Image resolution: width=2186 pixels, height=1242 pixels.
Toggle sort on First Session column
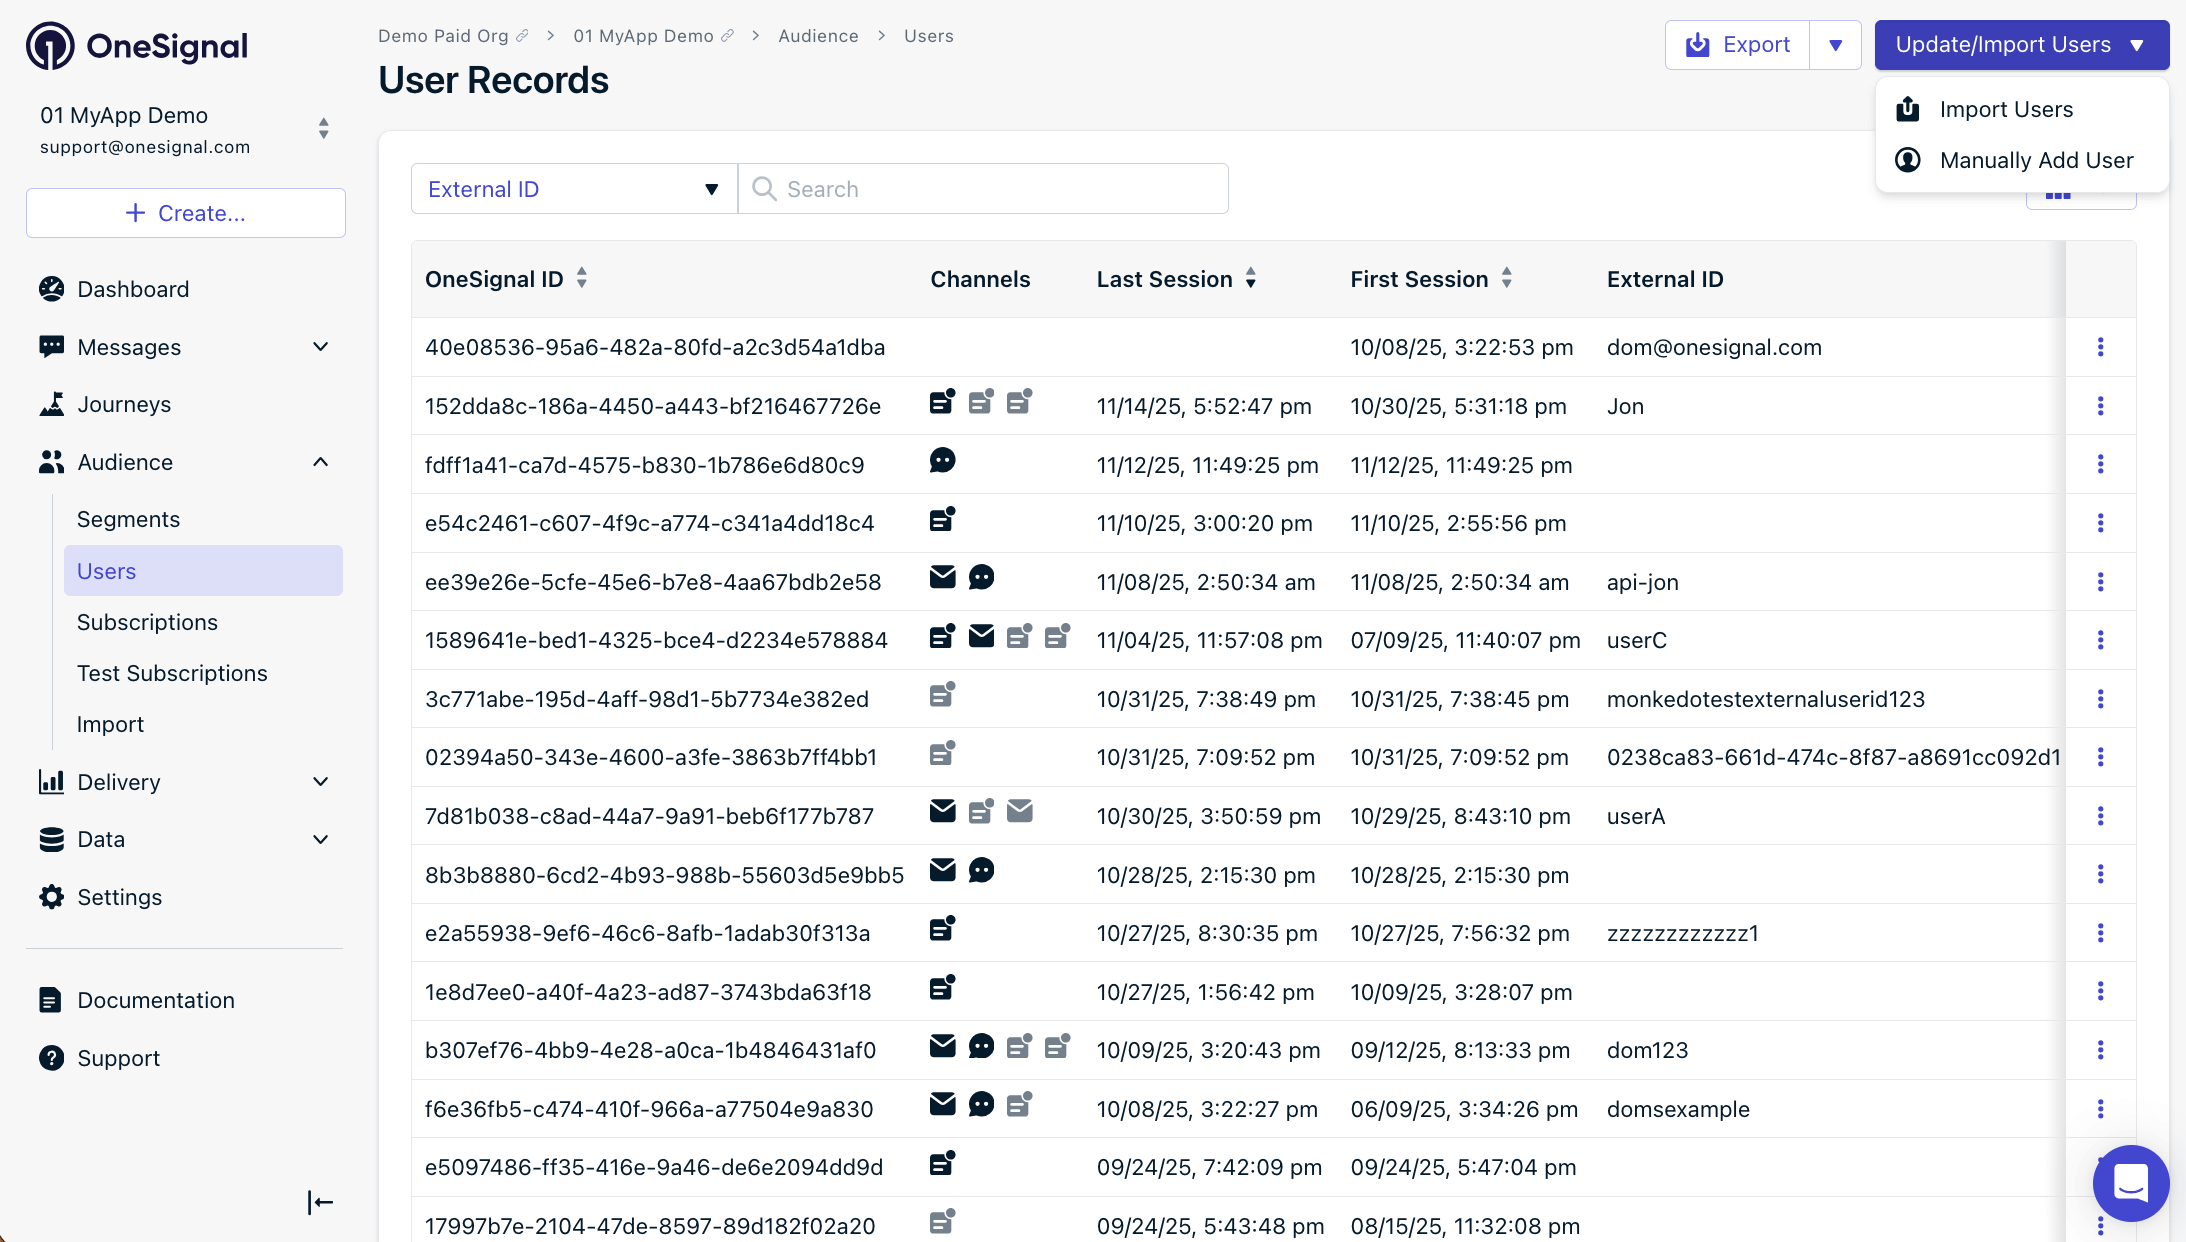(x=1506, y=279)
